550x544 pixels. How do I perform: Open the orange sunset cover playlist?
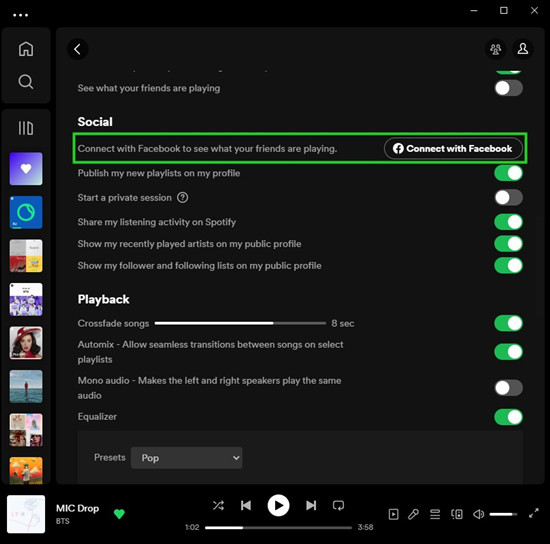coord(26,470)
